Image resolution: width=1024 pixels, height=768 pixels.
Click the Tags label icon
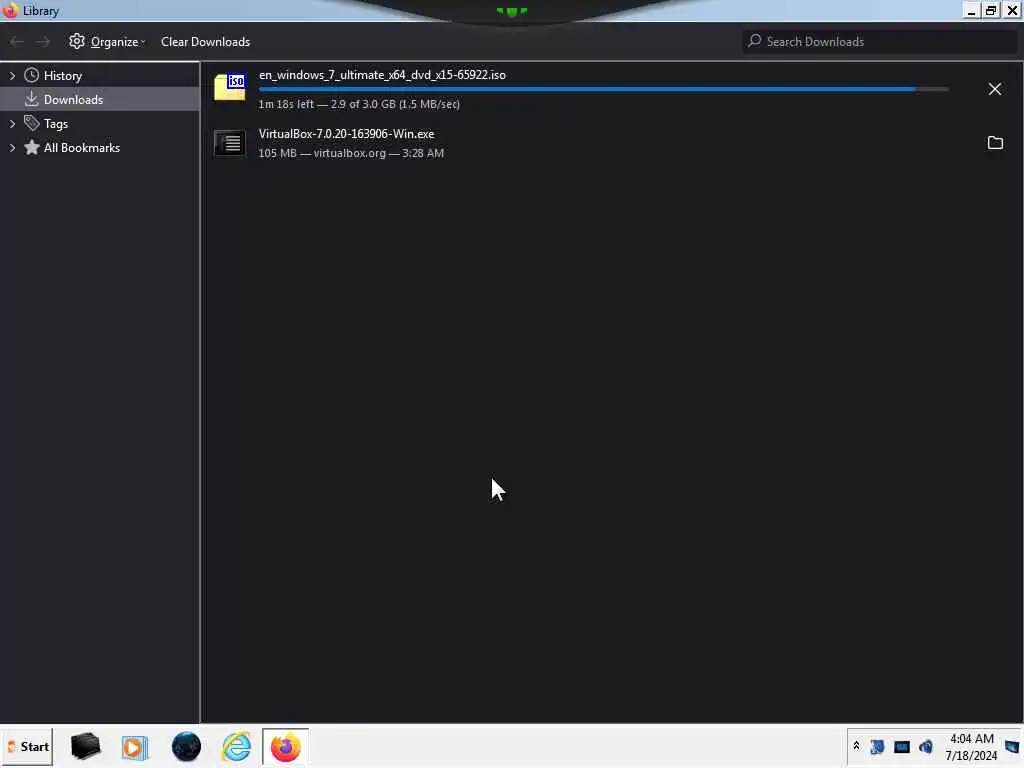coord(31,123)
